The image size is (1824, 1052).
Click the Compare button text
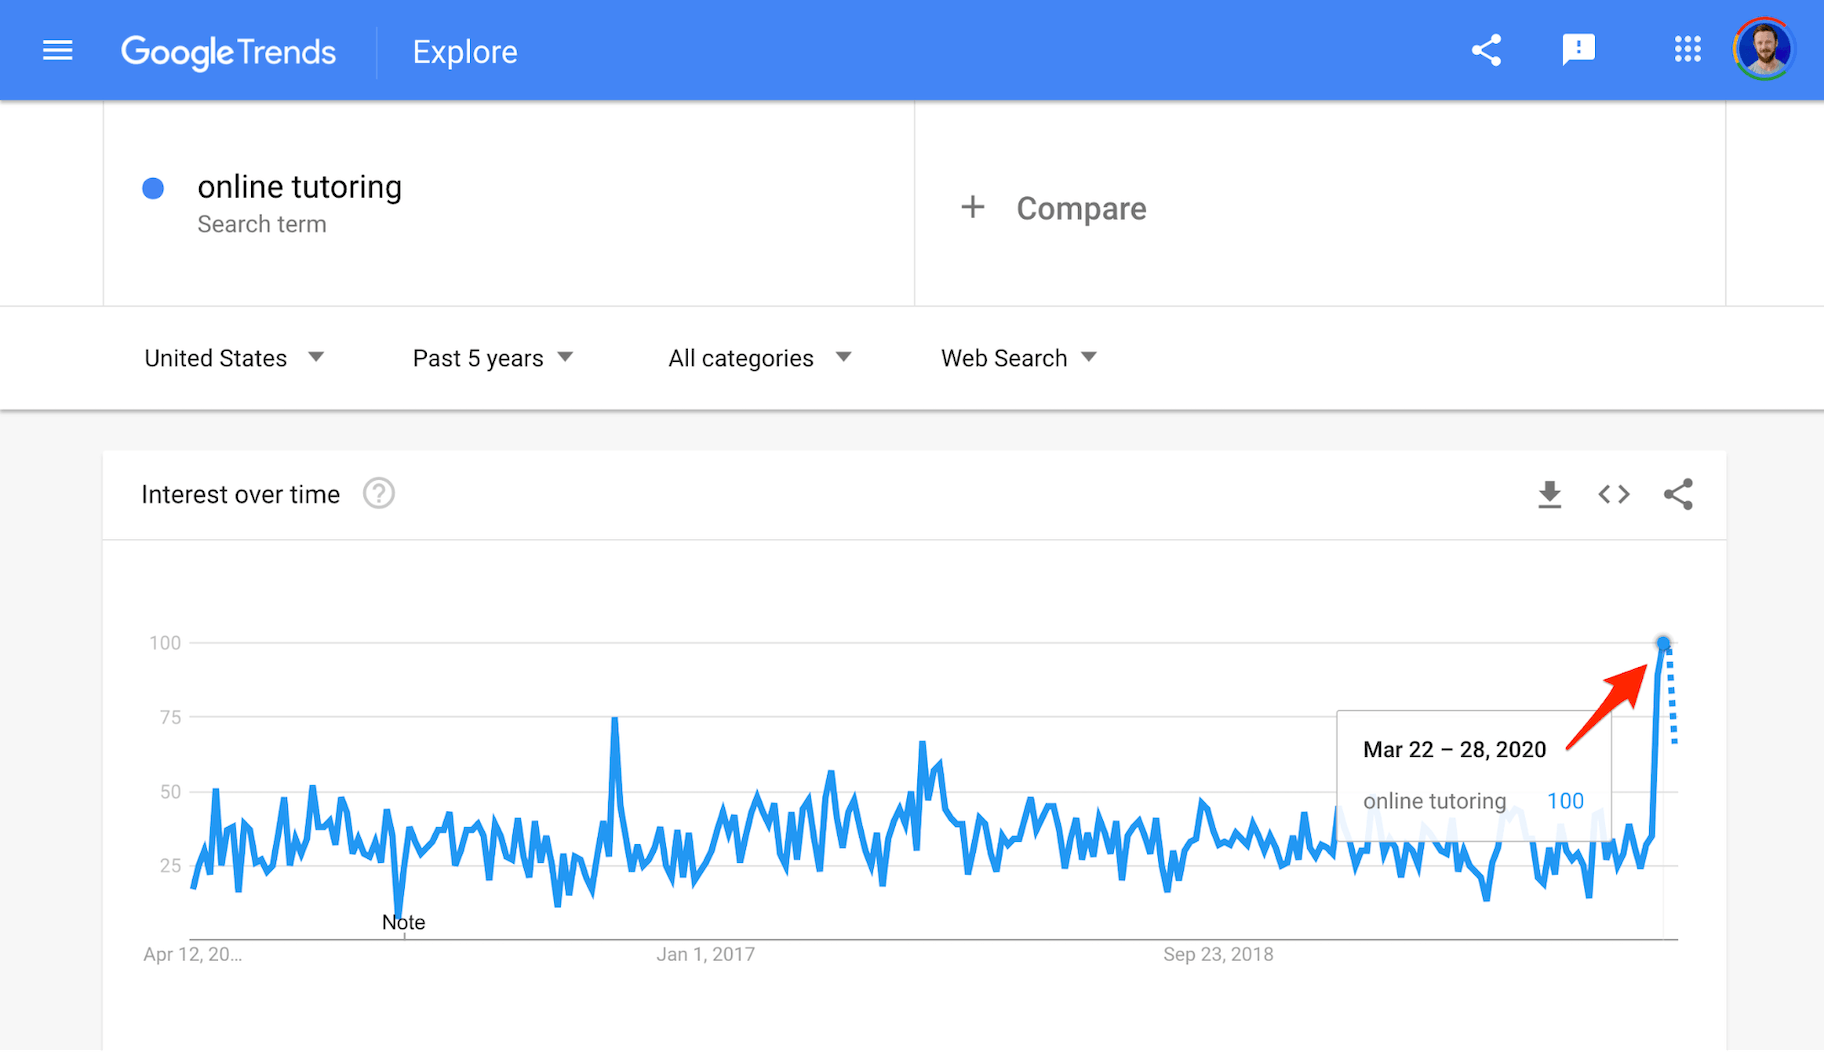1081,208
